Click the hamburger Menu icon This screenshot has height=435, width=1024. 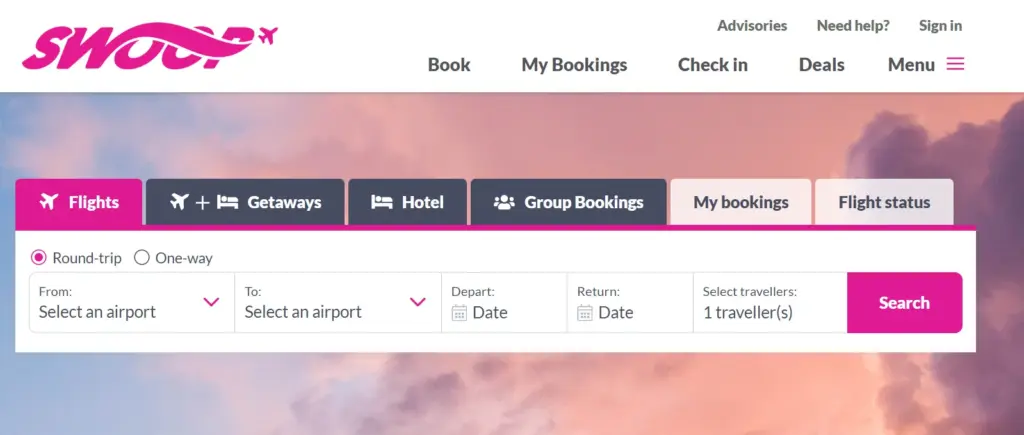[x=955, y=64]
